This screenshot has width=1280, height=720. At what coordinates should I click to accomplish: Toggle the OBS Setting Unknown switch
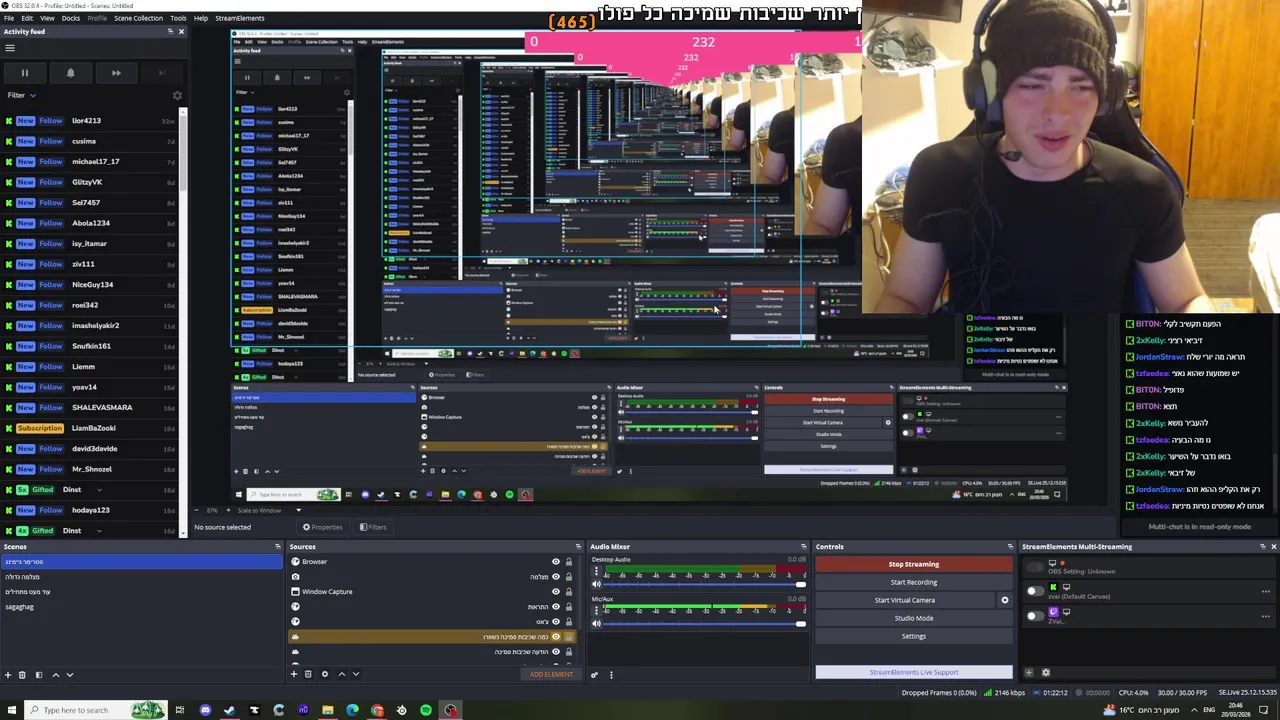click(1034, 566)
